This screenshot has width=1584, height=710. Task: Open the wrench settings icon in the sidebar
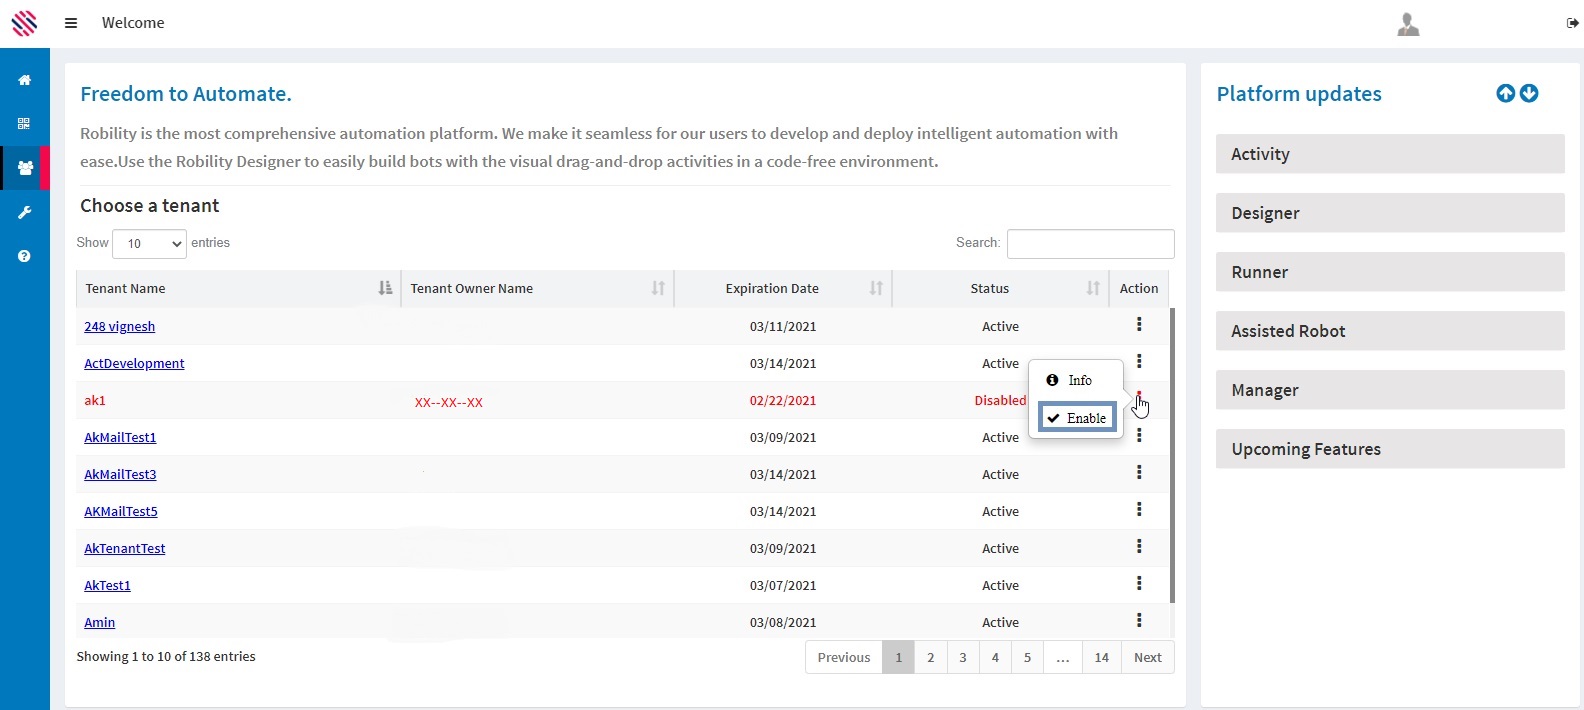(x=24, y=212)
